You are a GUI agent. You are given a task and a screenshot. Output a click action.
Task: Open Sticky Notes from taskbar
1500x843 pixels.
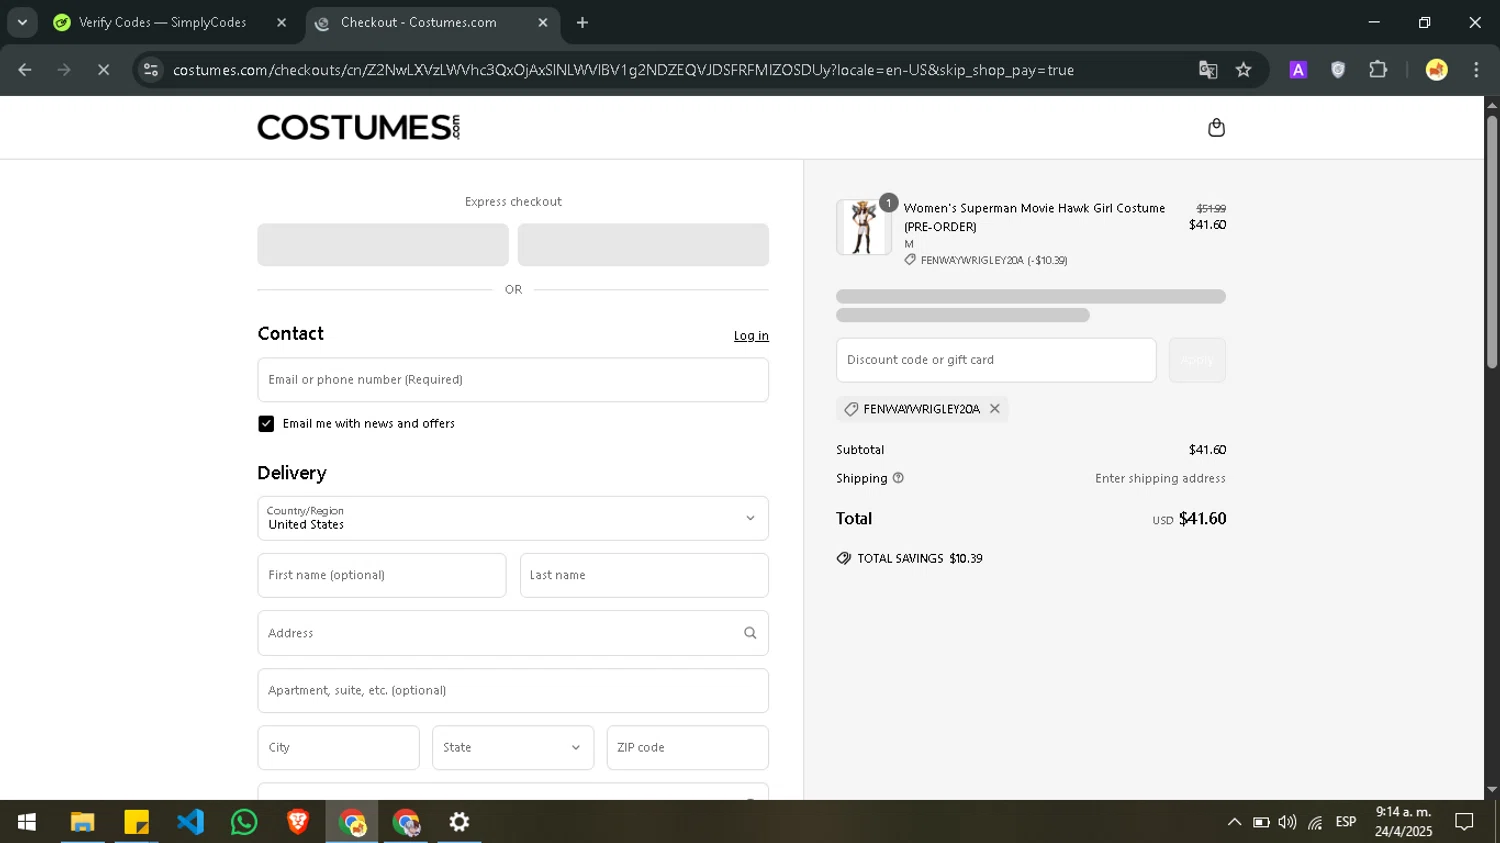pos(136,822)
